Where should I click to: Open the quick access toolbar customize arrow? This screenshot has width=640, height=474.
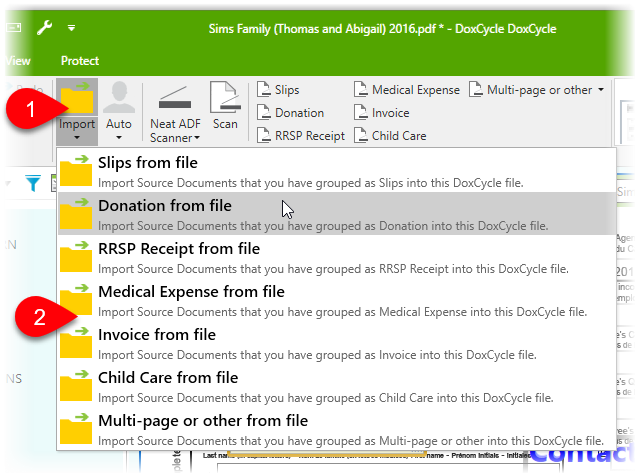[71, 28]
